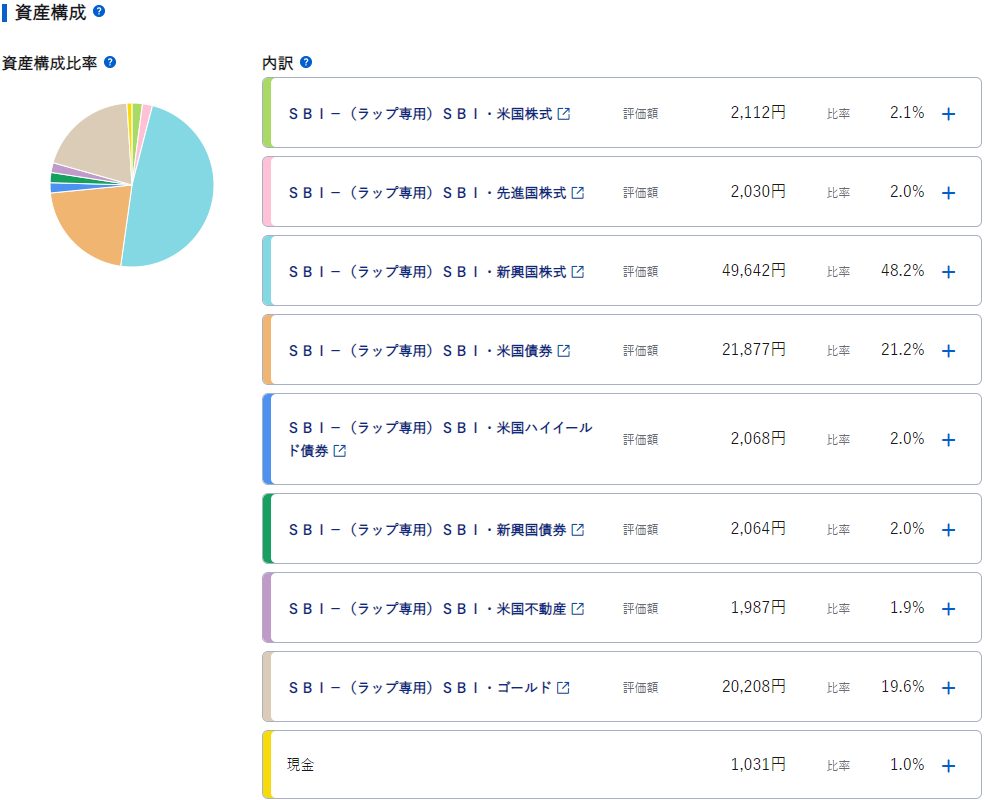Expand the SBI・米国不動産 1.9% row
Viewport: 985px width, 800px height.
[949, 608]
